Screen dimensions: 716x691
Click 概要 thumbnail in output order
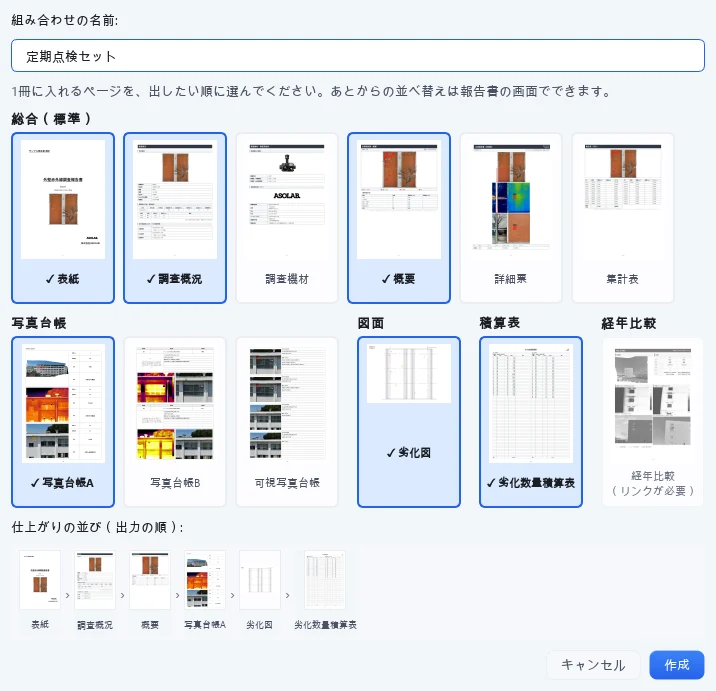pos(150,580)
